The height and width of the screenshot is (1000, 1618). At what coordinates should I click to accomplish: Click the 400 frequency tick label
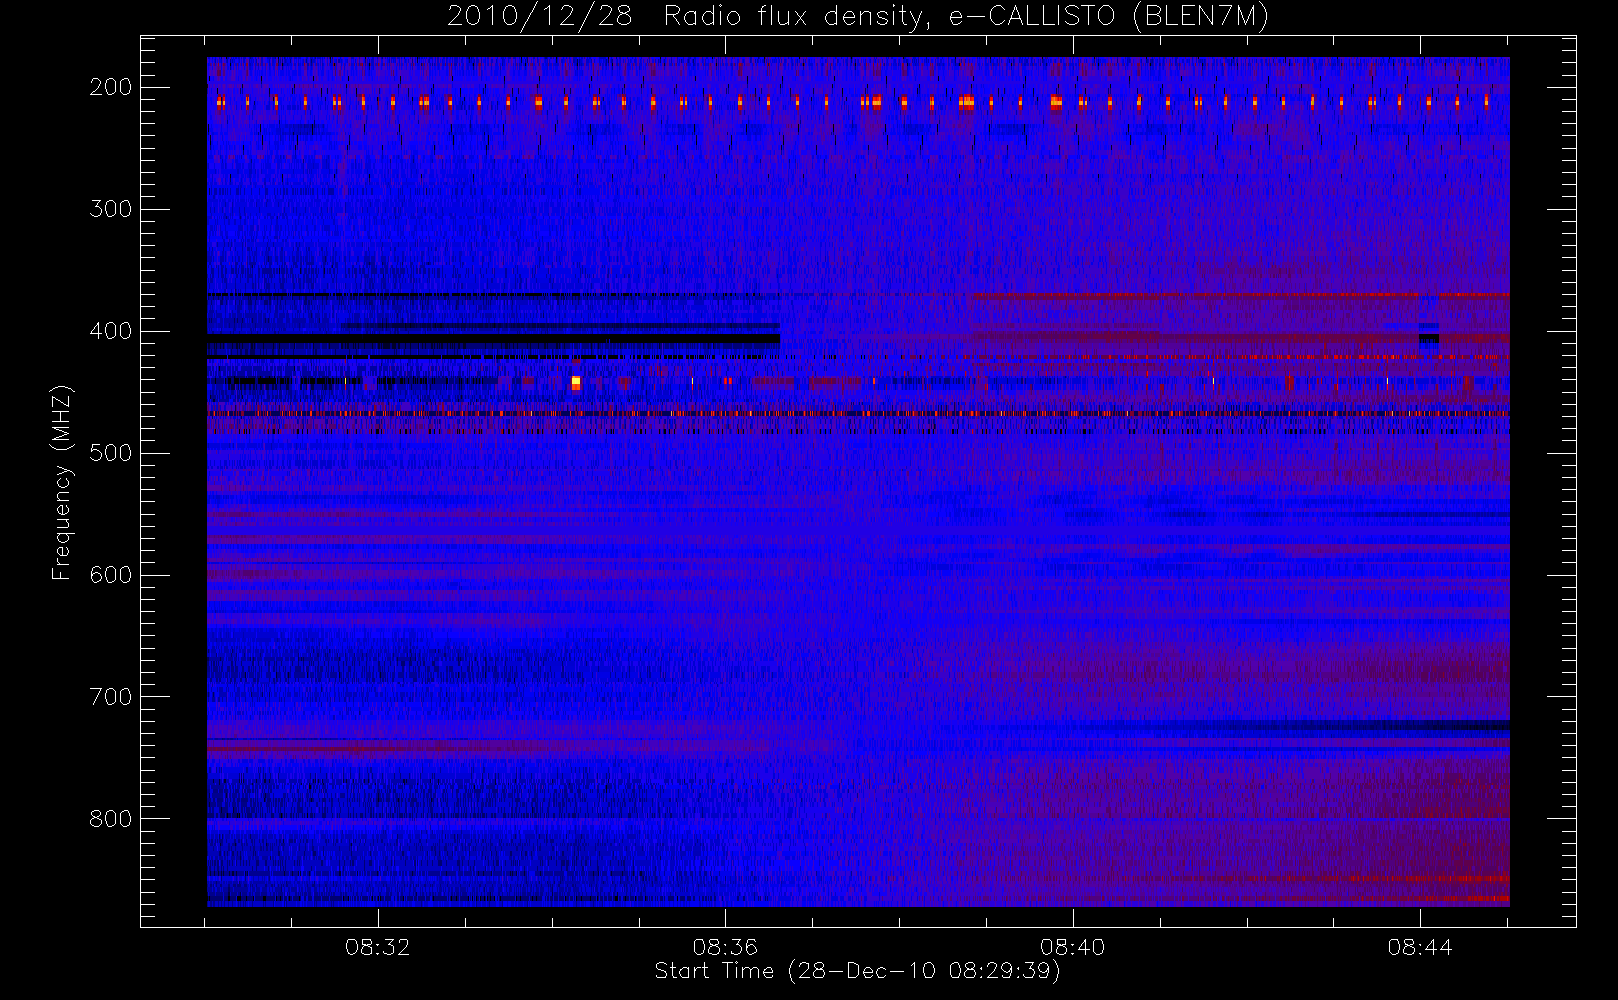pyautogui.click(x=110, y=331)
